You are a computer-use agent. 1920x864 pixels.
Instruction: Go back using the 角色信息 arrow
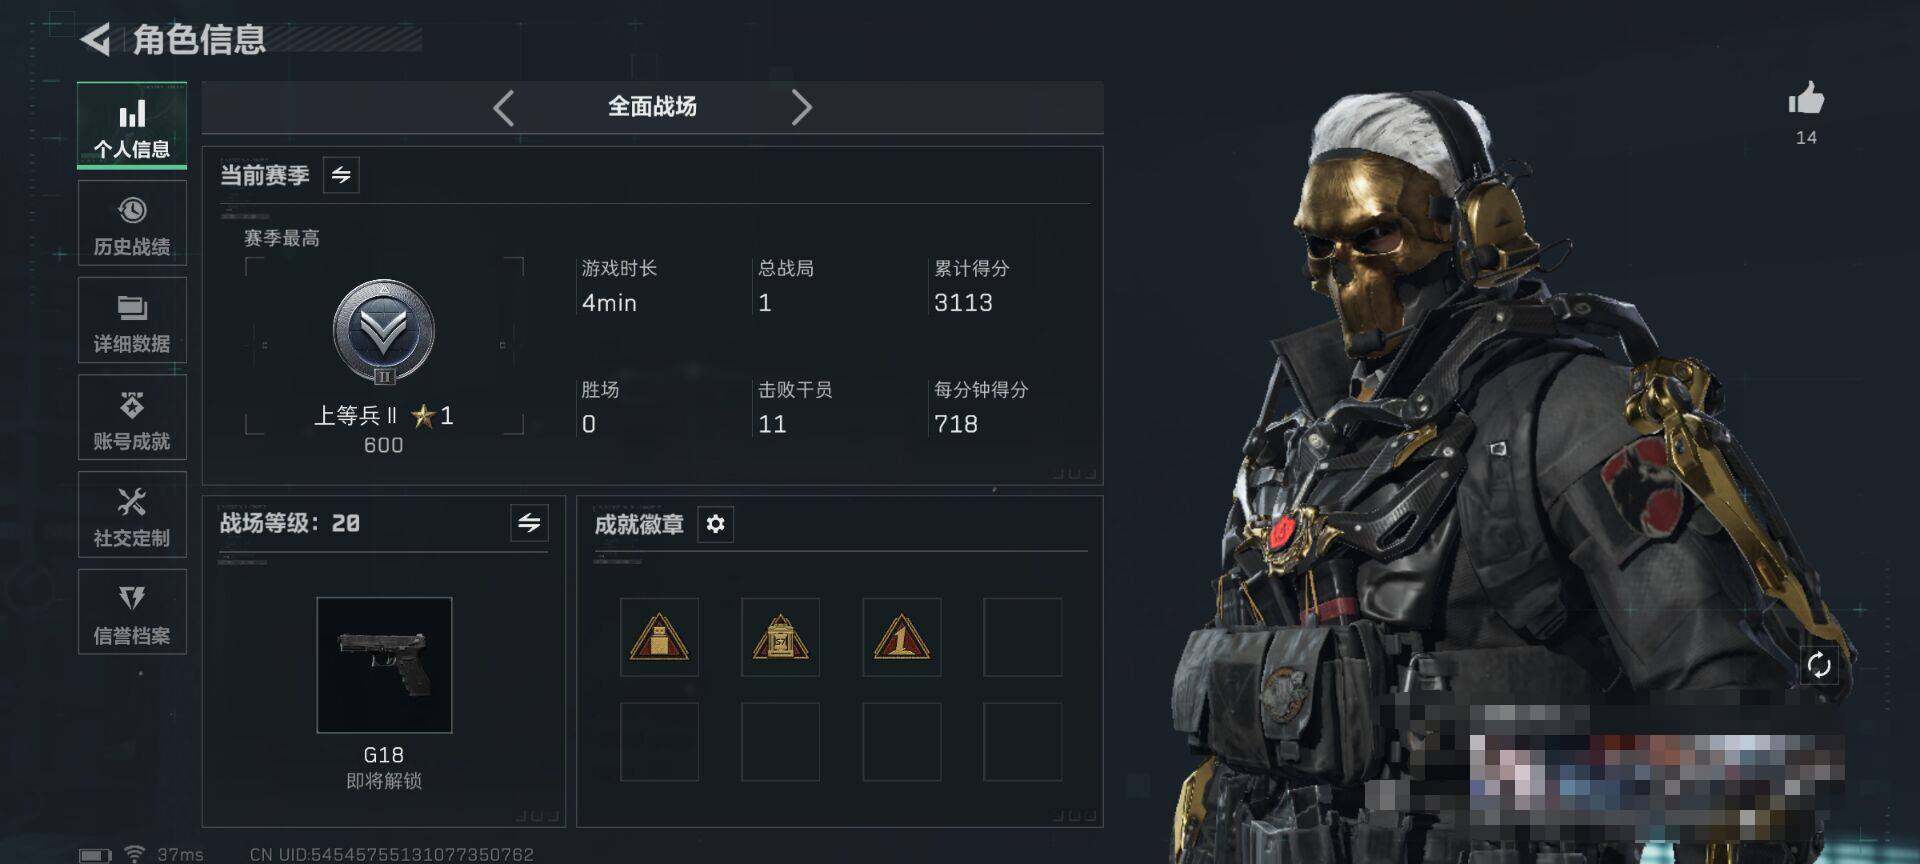(95, 40)
